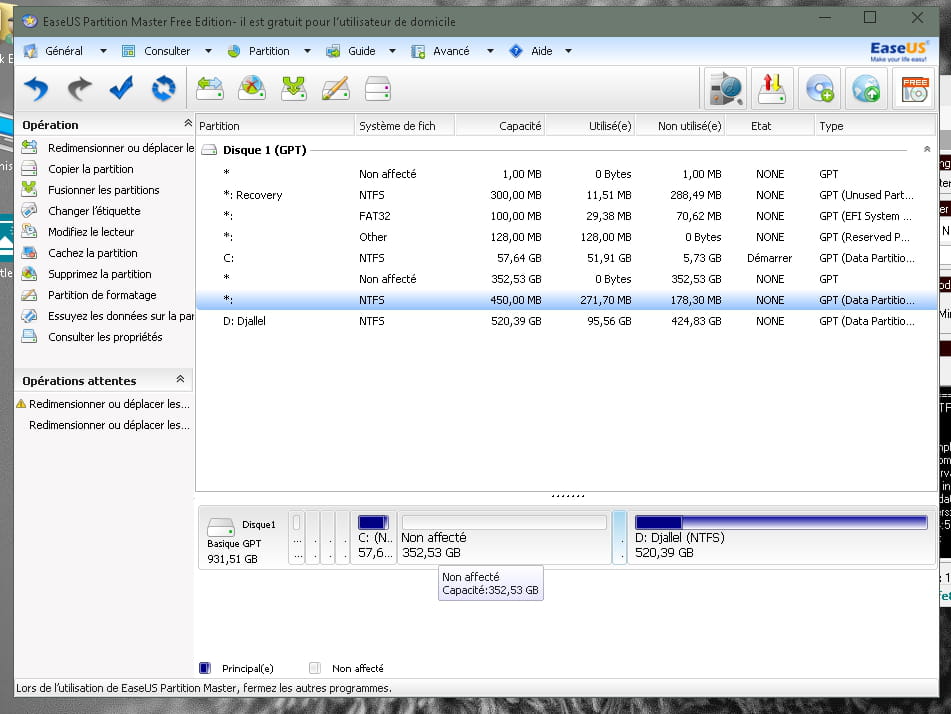Select Cachez la partition operation
This screenshot has height=714, width=951.
pos(93,253)
